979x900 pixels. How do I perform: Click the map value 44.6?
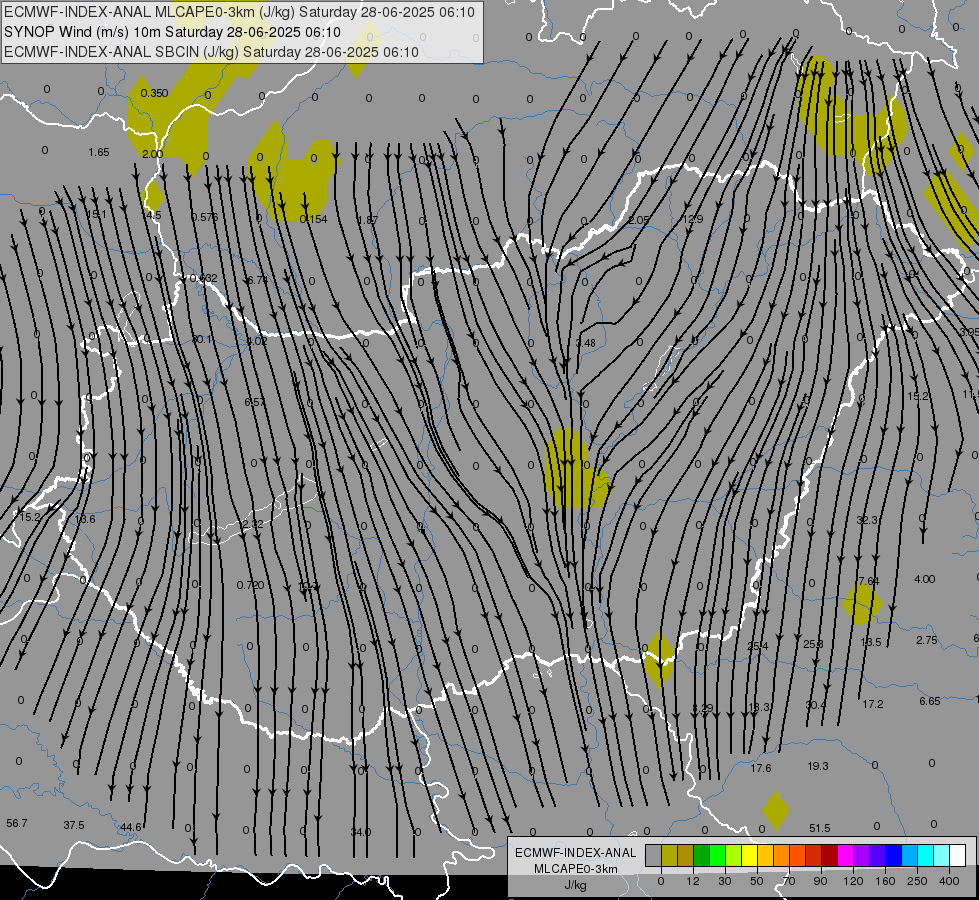[x=130, y=827]
